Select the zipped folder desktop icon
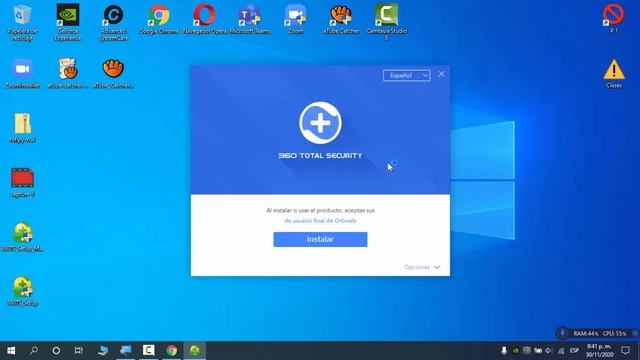Viewport: 640px width, 360px height. 22,128
